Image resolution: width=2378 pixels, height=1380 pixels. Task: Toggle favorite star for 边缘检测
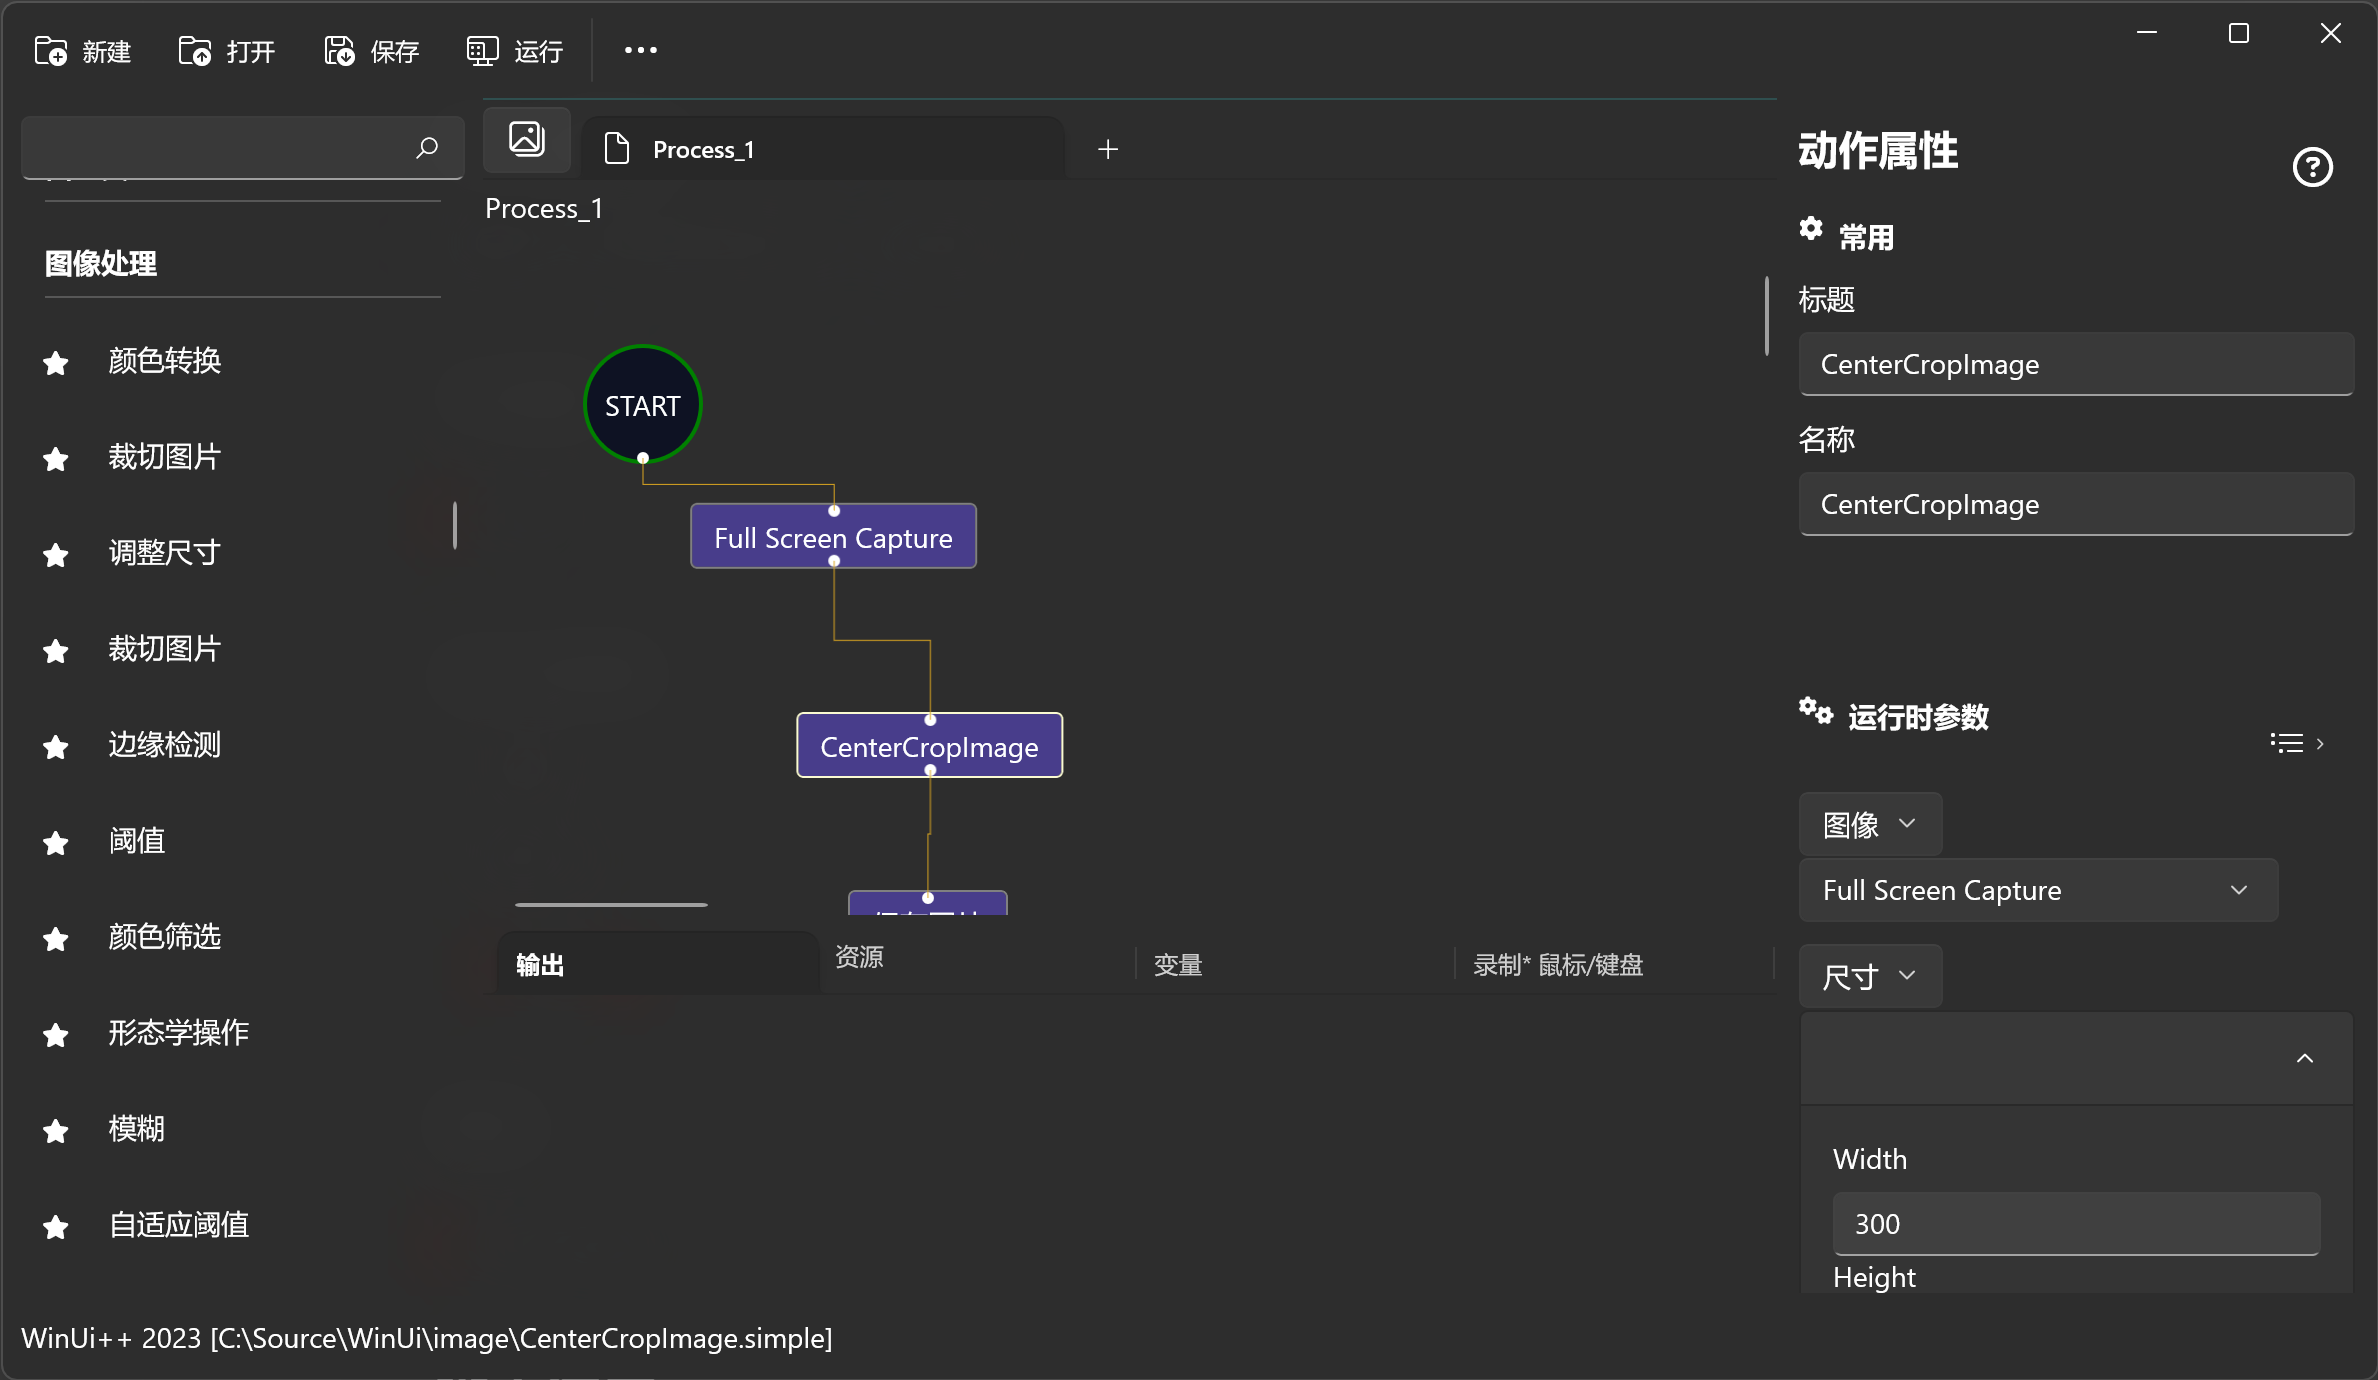click(x=56, y=747)
